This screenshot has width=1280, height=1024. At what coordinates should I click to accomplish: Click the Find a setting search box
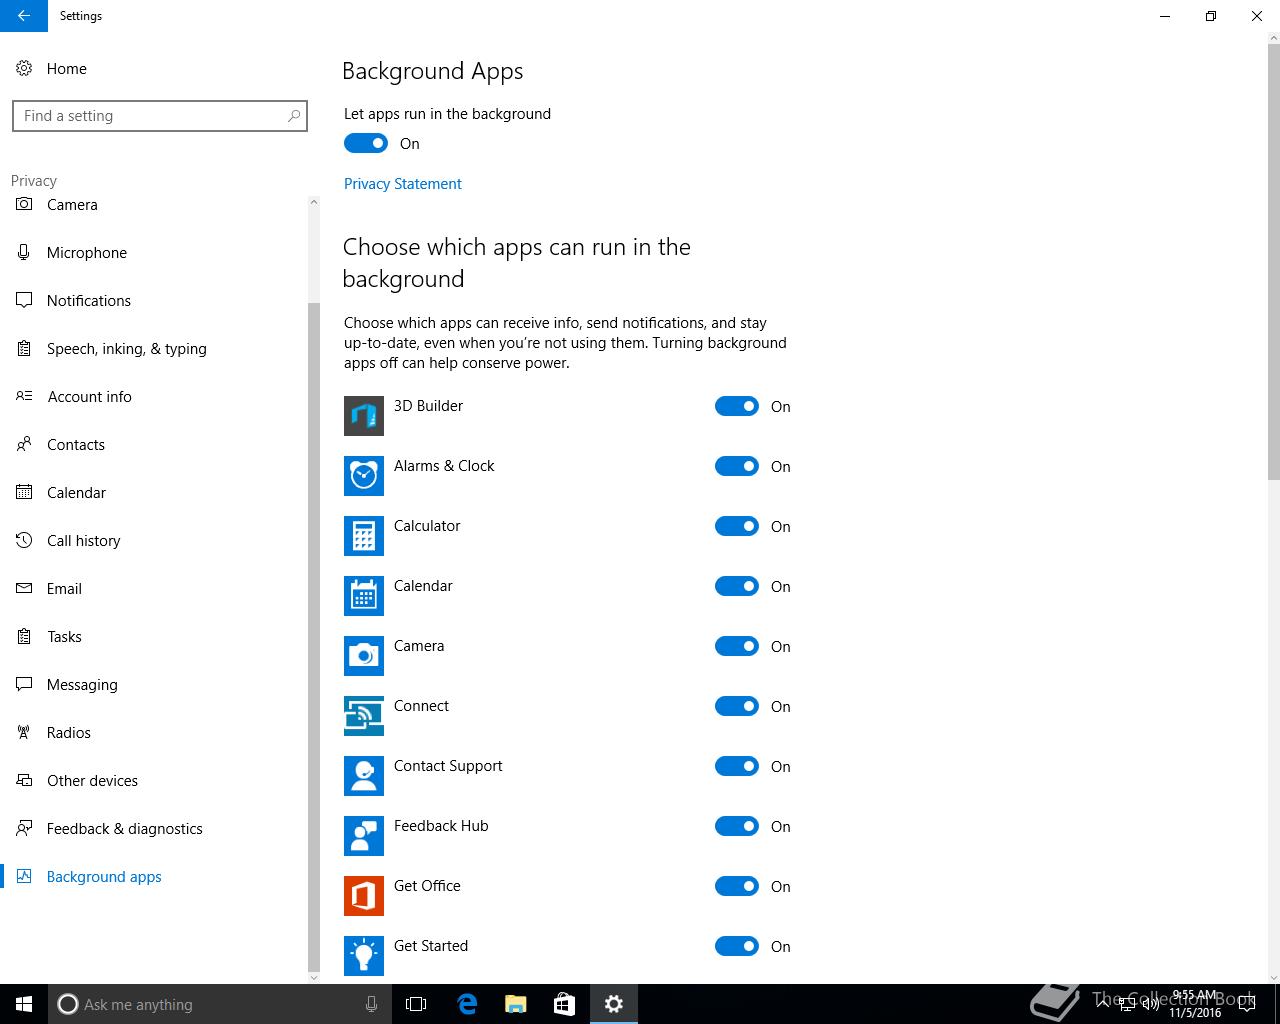pos(160,116)
